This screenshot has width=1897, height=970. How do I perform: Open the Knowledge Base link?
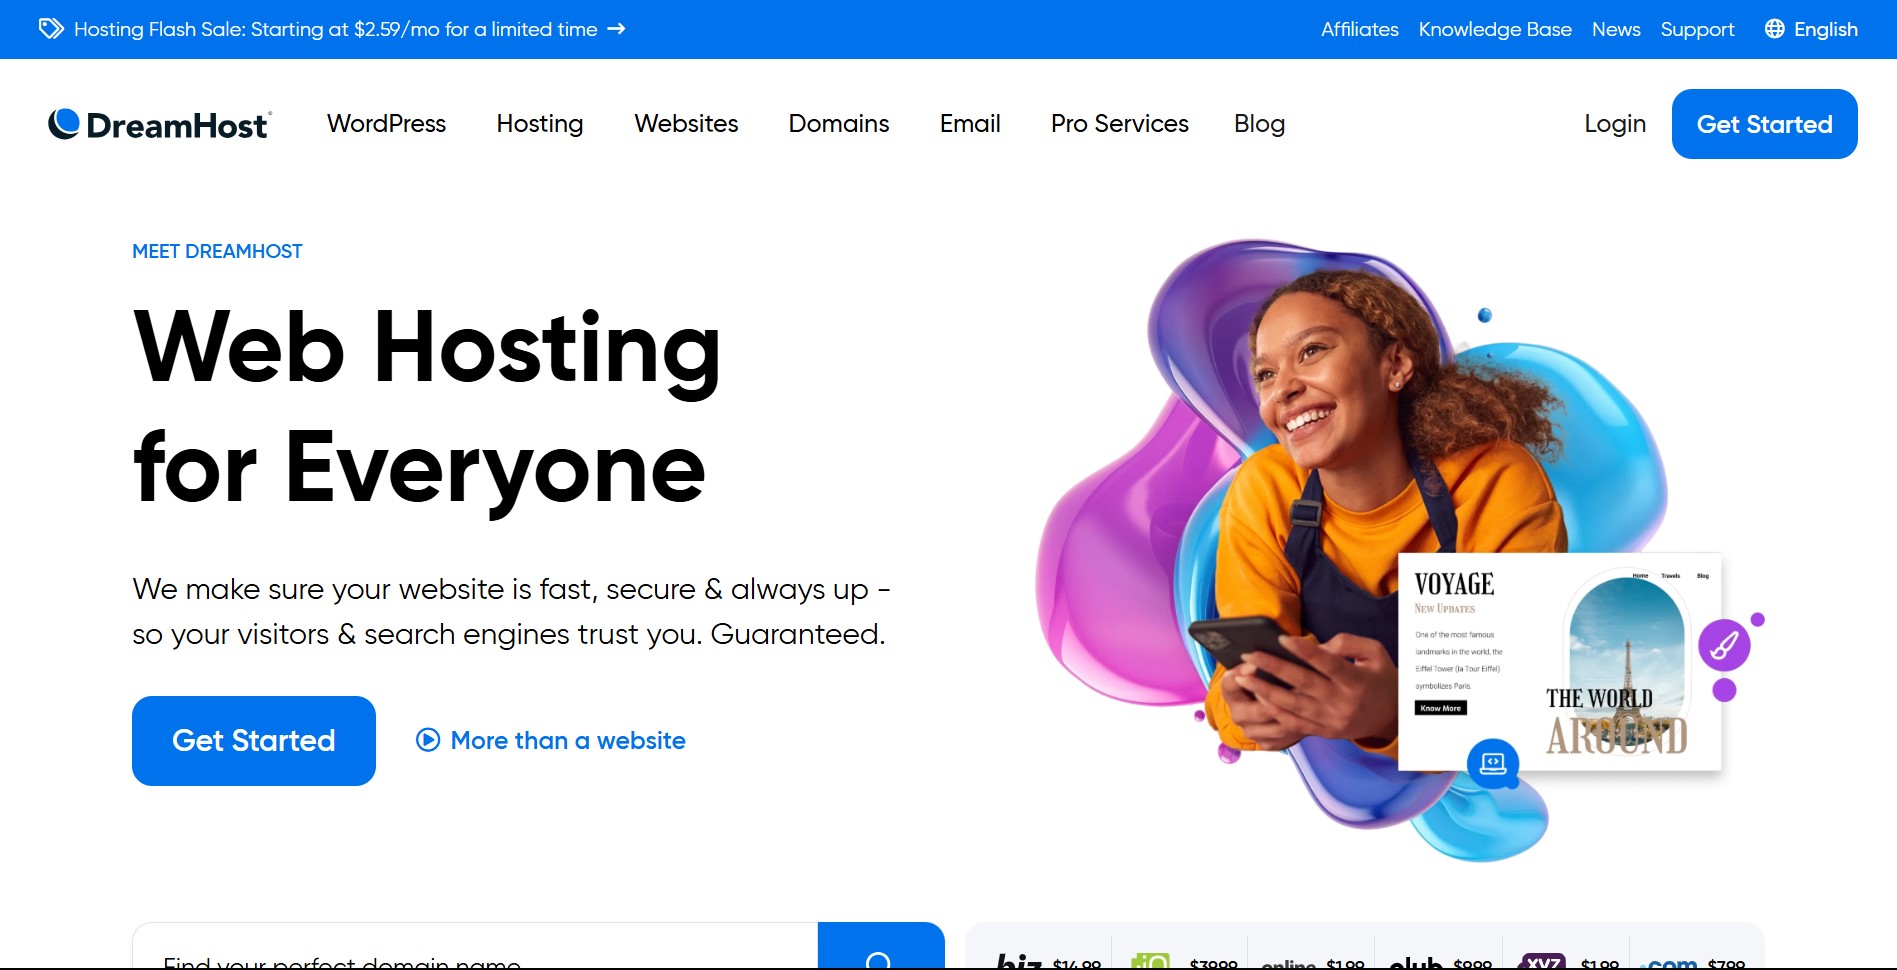1494,29
